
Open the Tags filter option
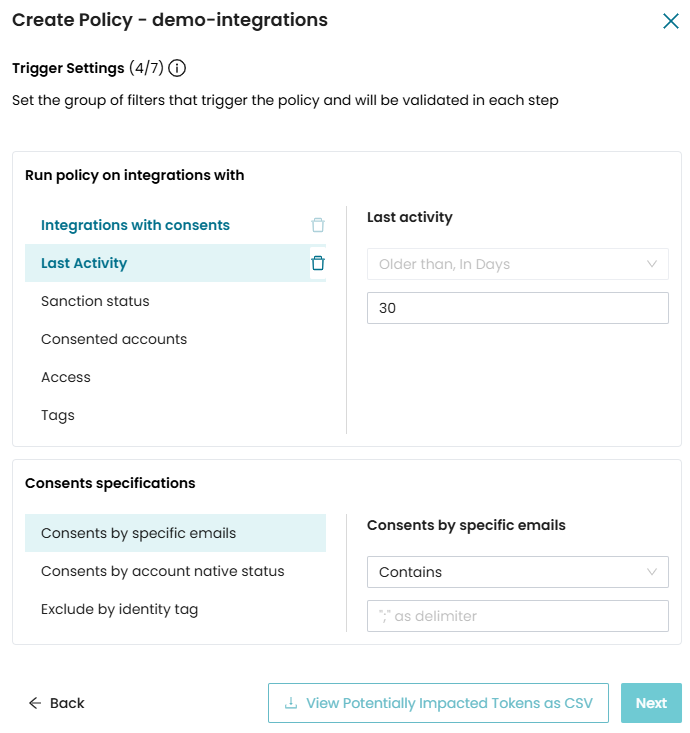[x=58, y=415]
